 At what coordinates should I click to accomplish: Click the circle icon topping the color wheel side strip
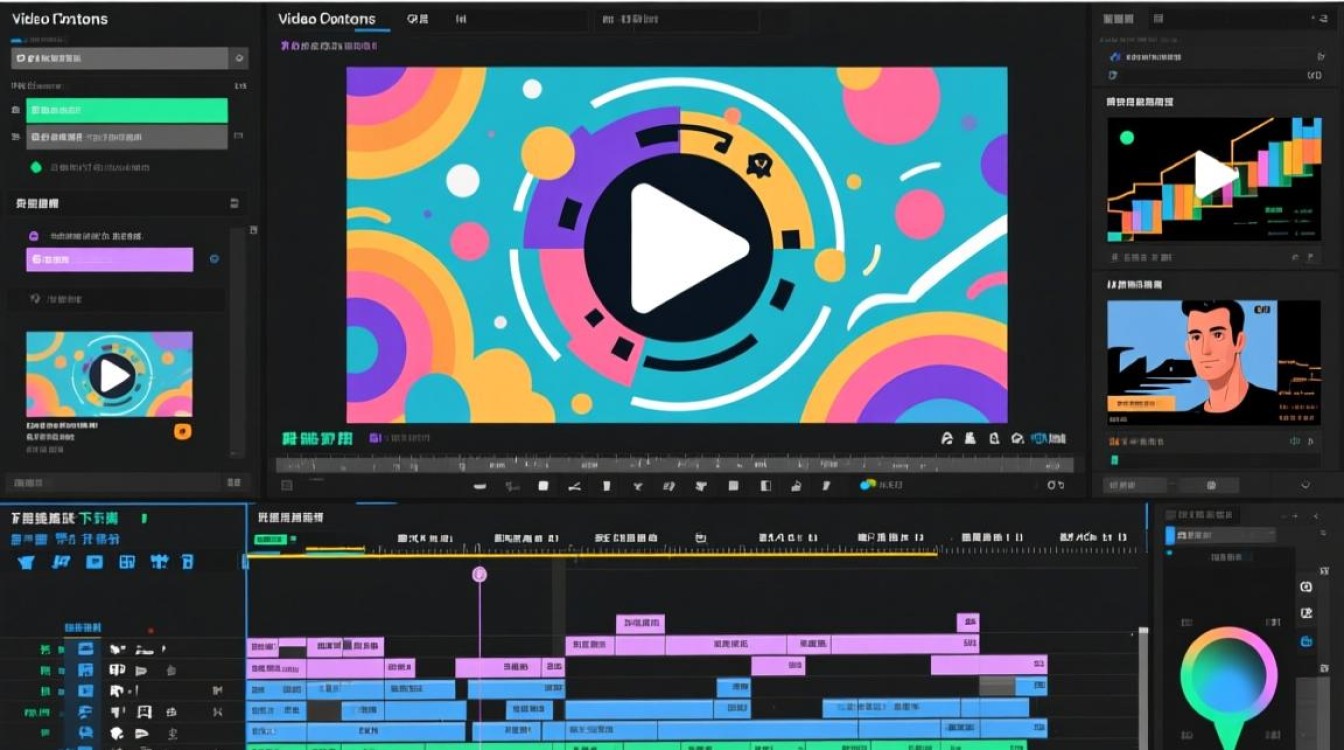(x=1306, y=587)
